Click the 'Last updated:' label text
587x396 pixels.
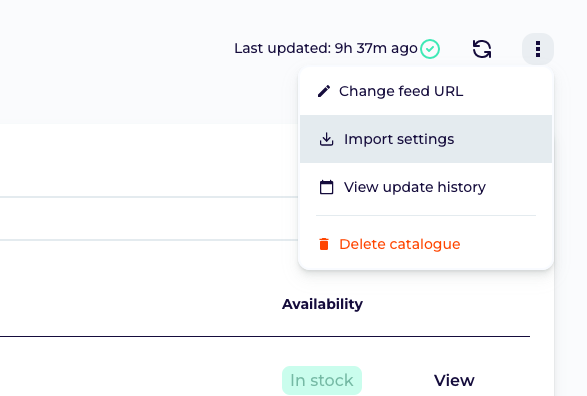(x=283, y=49)
